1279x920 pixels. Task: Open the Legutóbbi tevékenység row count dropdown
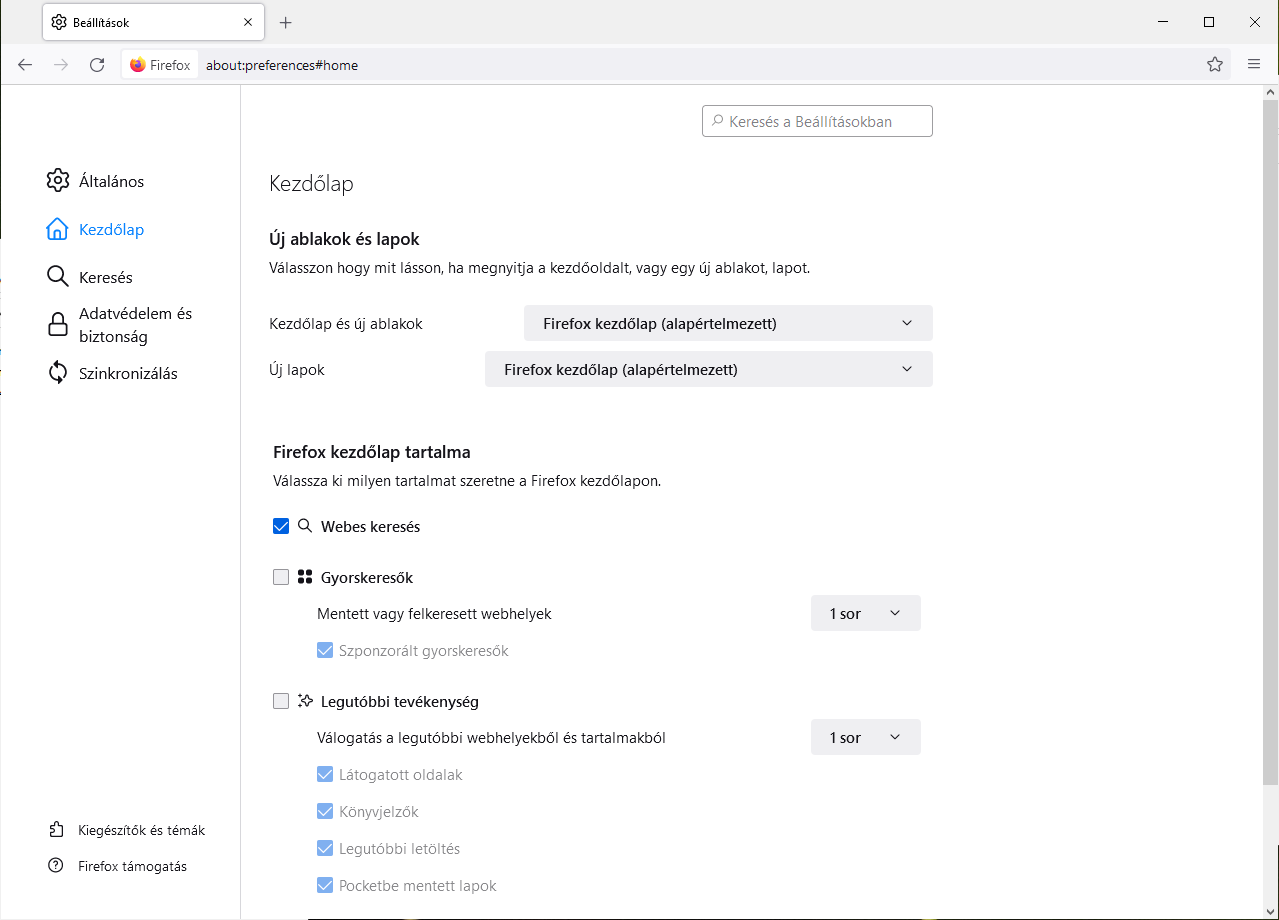pos(865,737)
